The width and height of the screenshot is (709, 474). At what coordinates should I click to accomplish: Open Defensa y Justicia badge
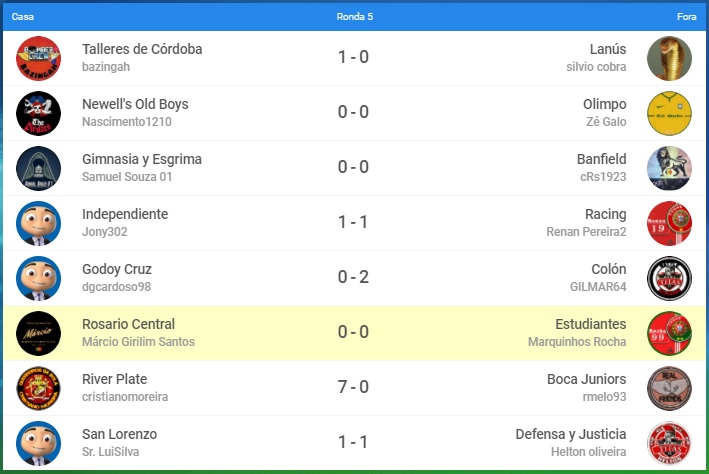(669, 443)
